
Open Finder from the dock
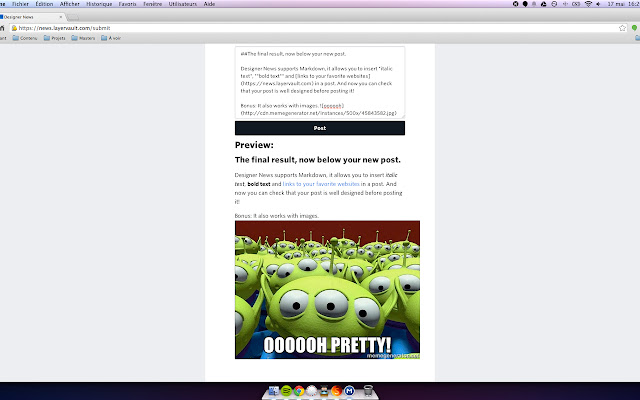(274, 391)
